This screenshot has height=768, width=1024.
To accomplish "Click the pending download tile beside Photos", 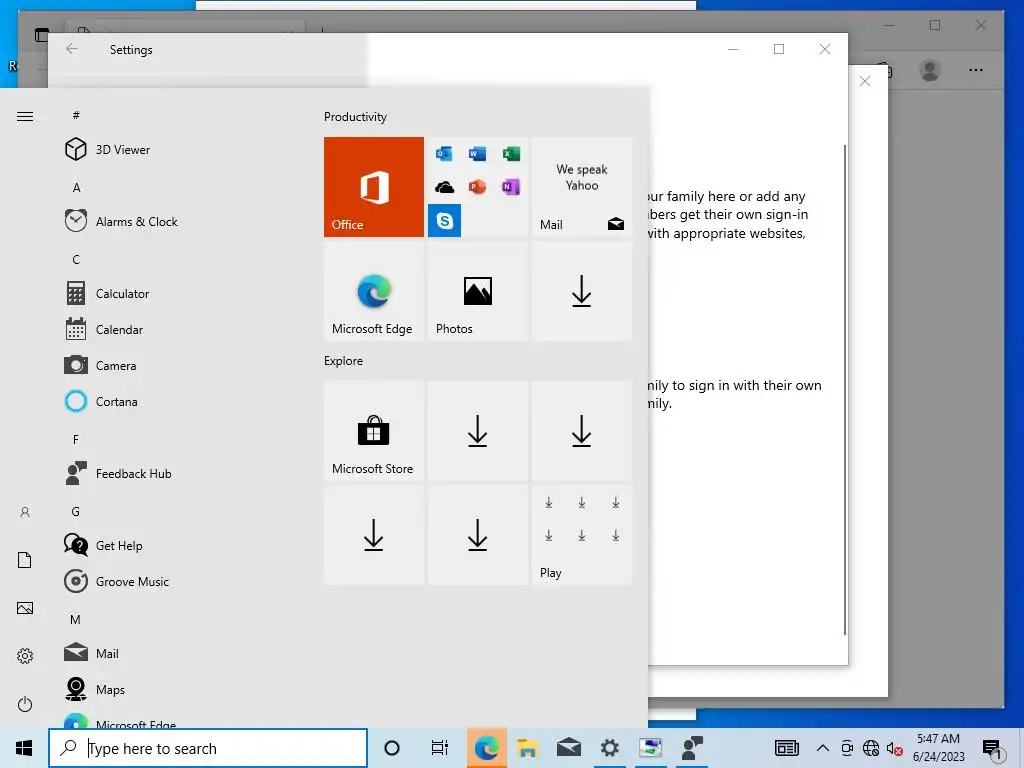I will tap(582, 291).
